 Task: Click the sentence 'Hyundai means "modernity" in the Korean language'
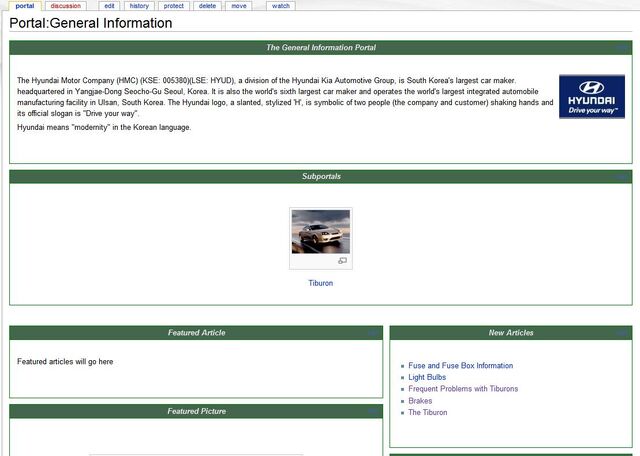tap(104, 127)
